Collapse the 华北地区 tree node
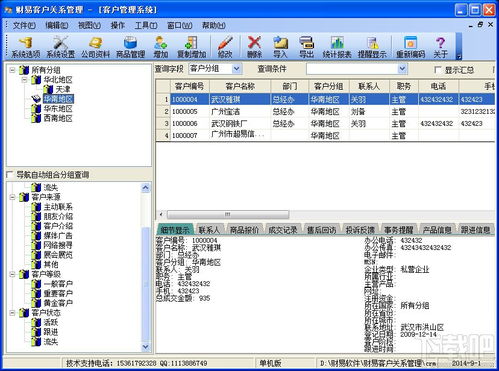 (24, 80)
